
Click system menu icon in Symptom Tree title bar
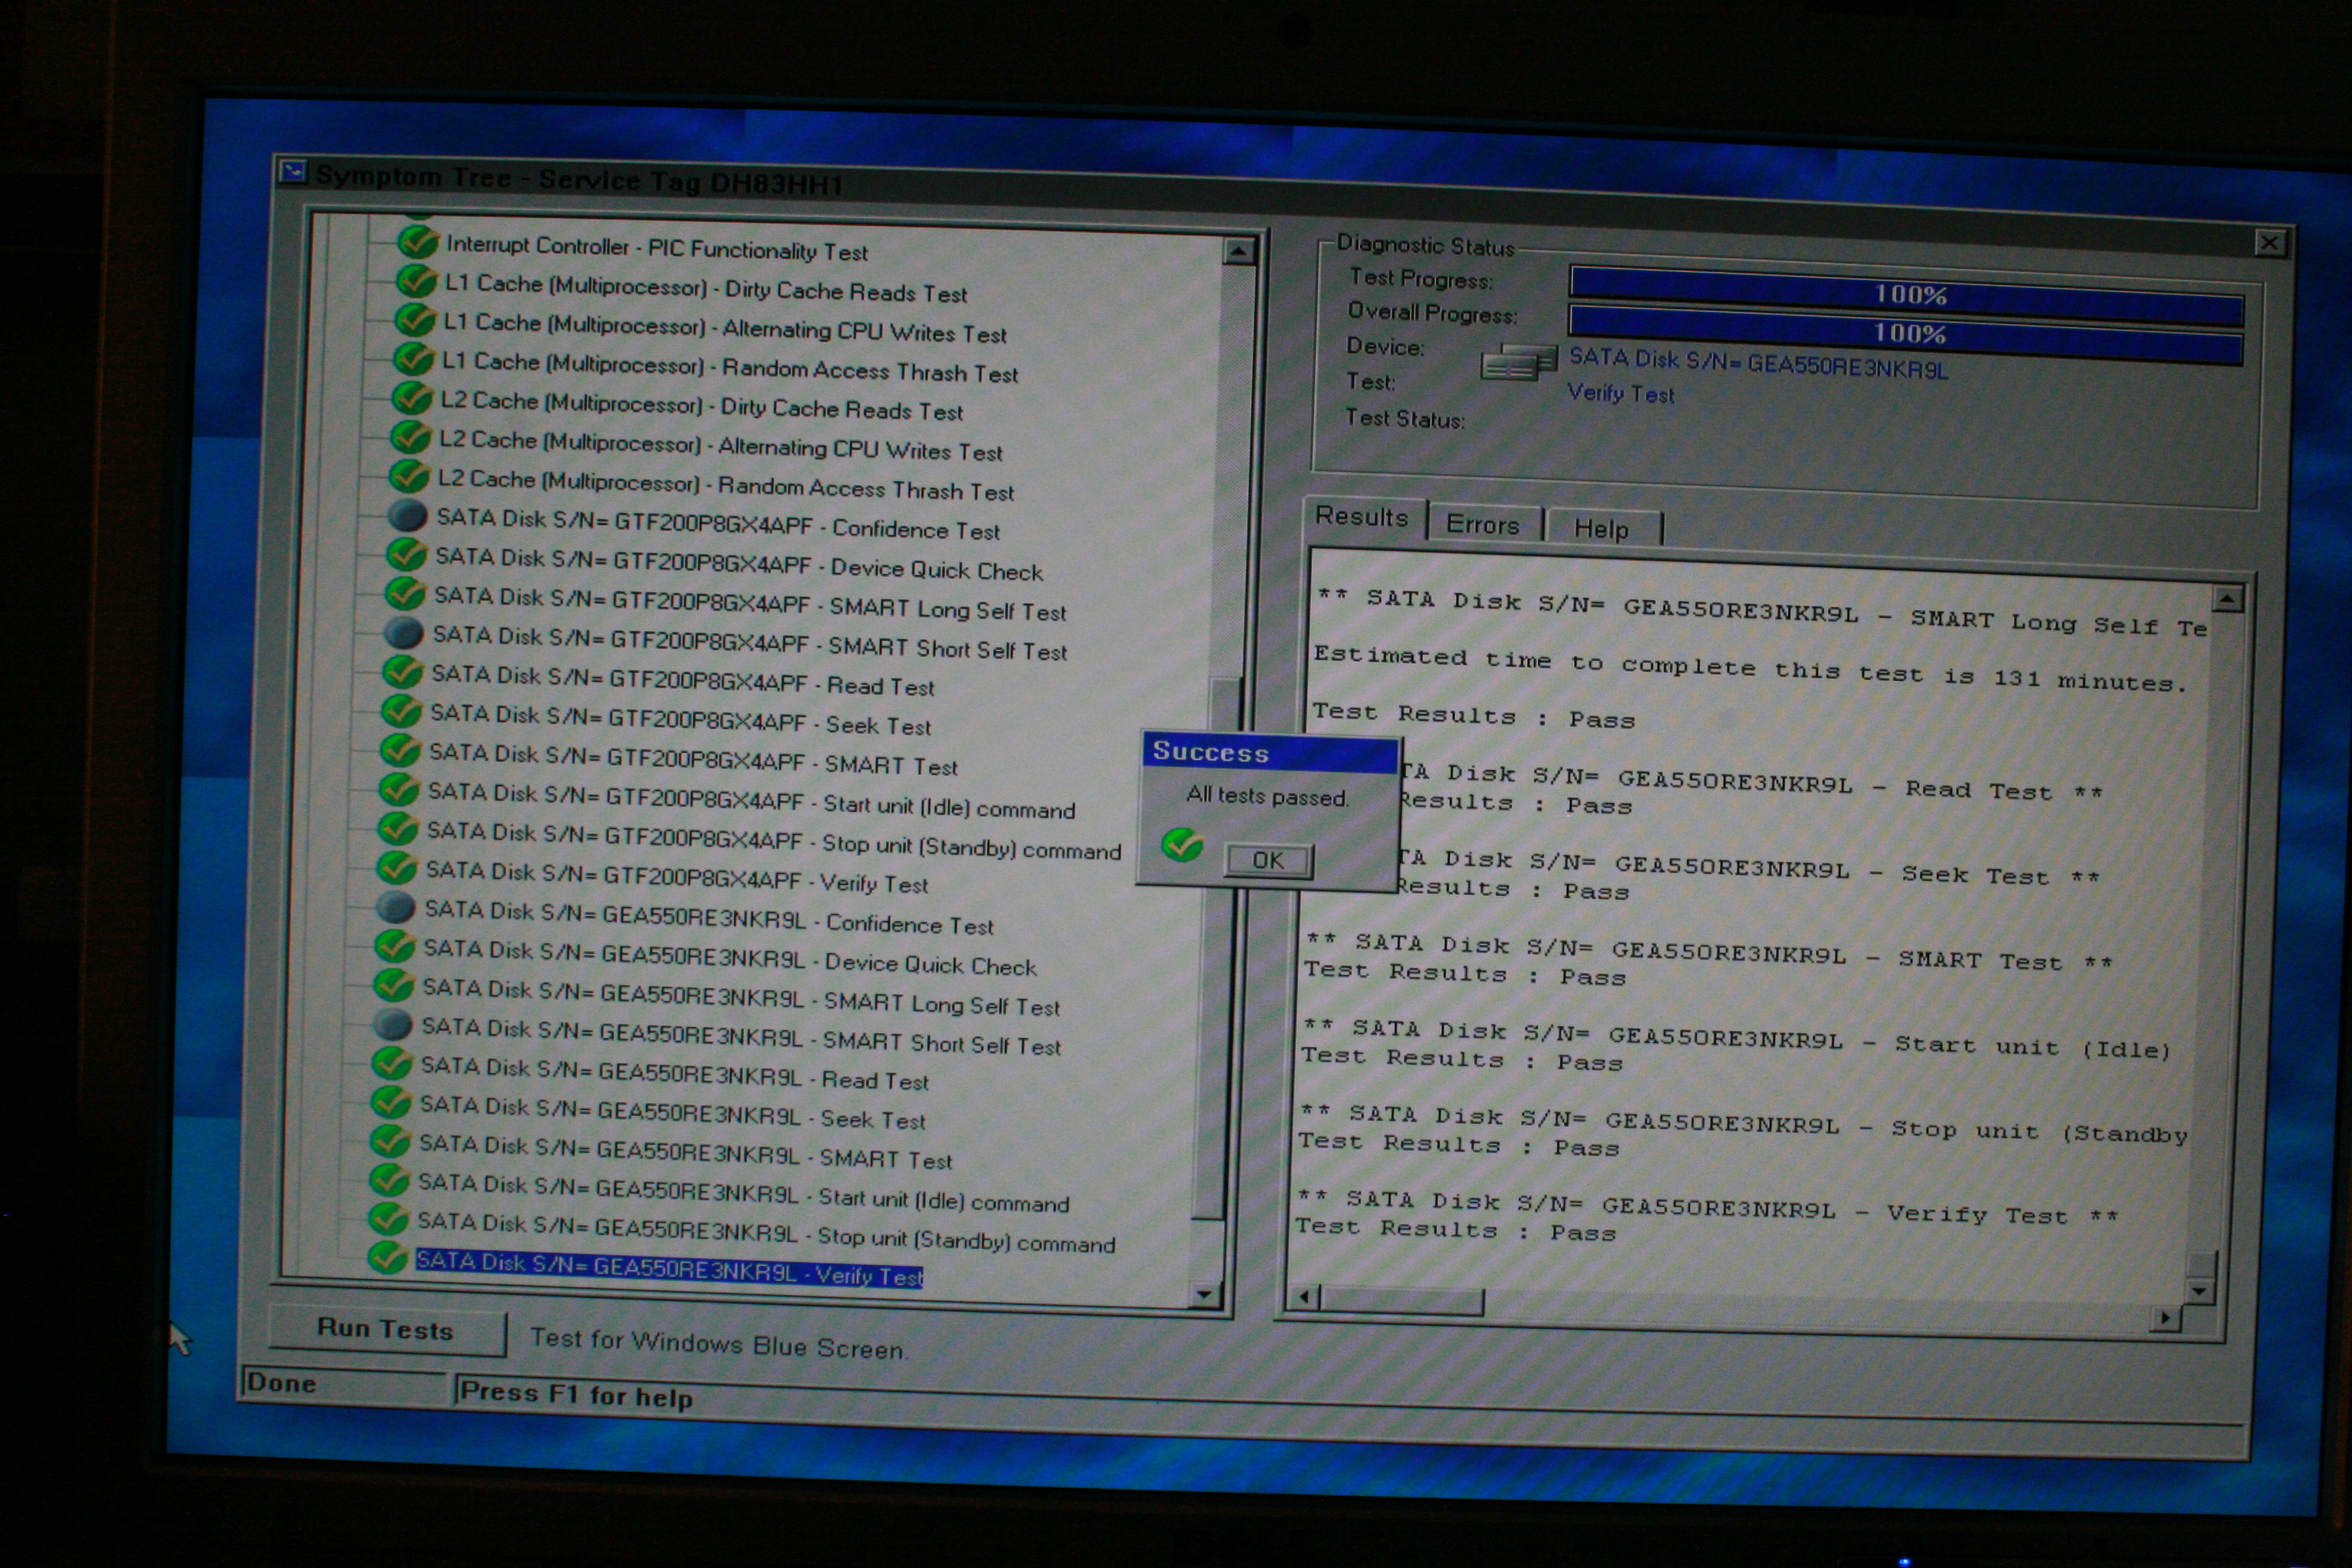pyautogui.click(x=293, y=171)
